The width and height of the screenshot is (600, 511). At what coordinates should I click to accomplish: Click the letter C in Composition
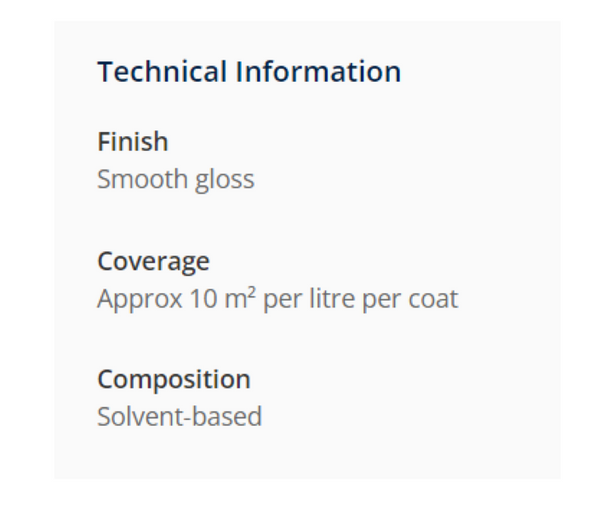(x=104, y=380)
